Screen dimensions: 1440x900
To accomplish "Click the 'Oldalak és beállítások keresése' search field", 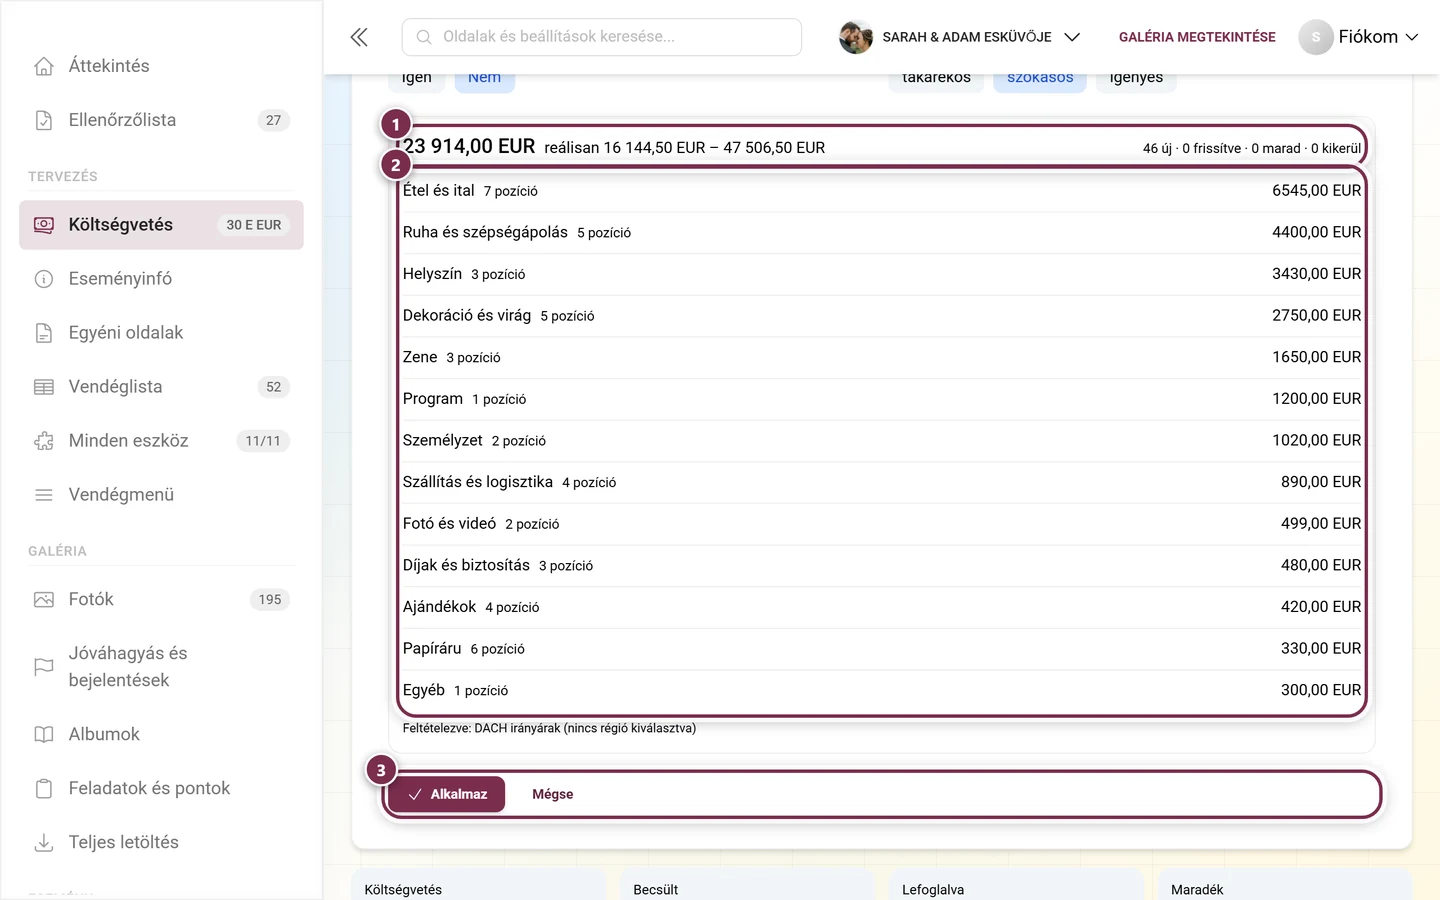I will pyautogui.click(x=602, y=37).
